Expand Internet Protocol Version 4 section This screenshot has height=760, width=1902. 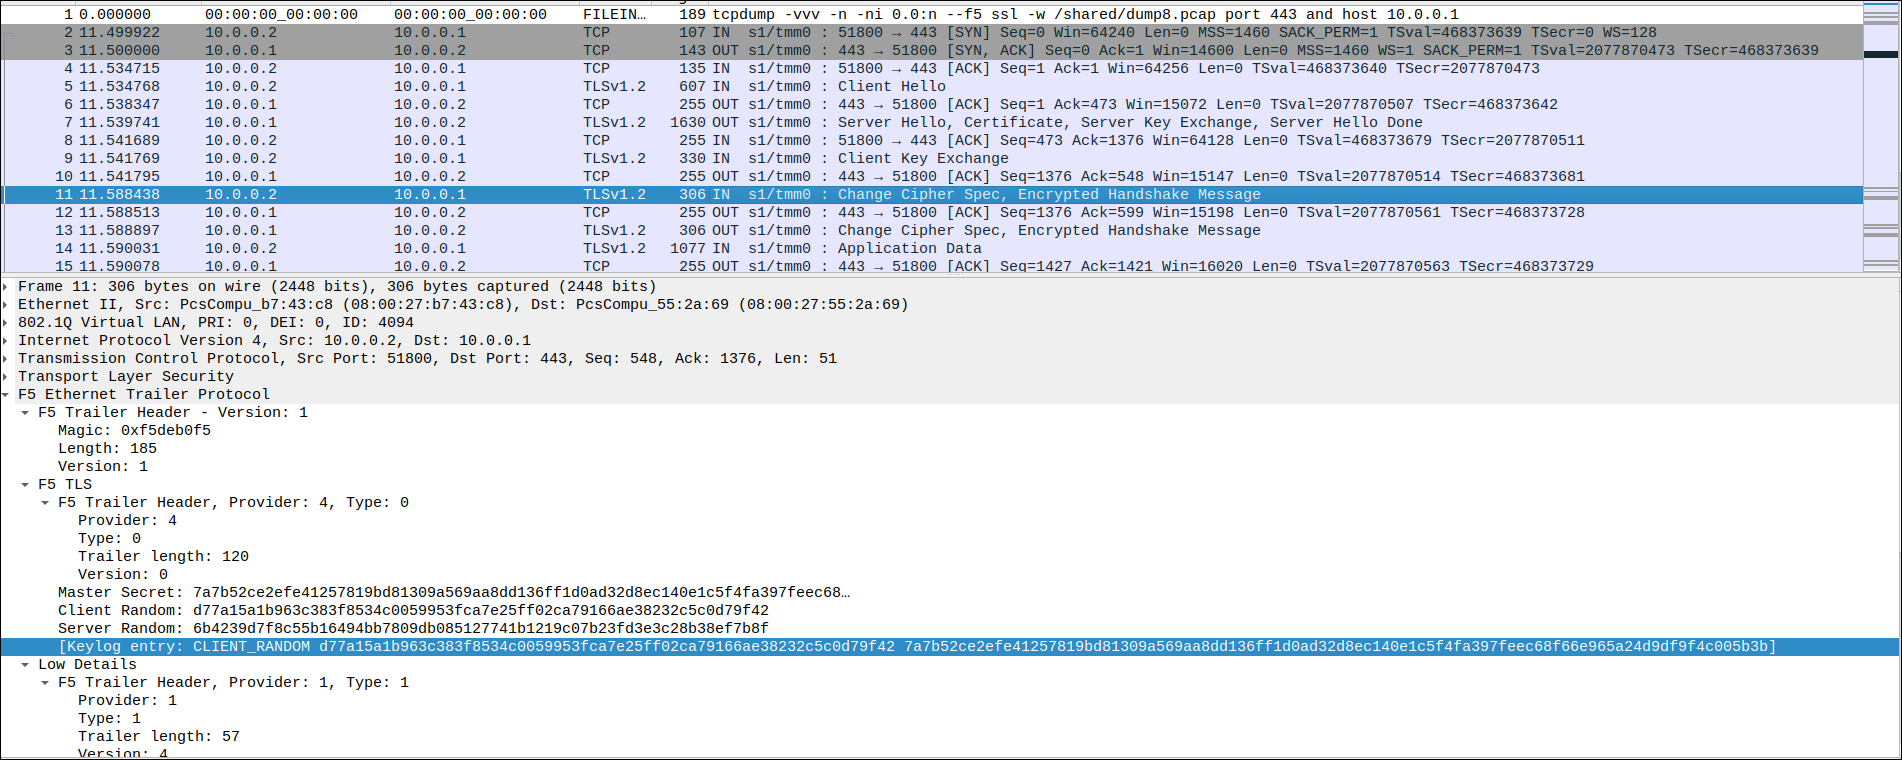[x=6, y=341]
